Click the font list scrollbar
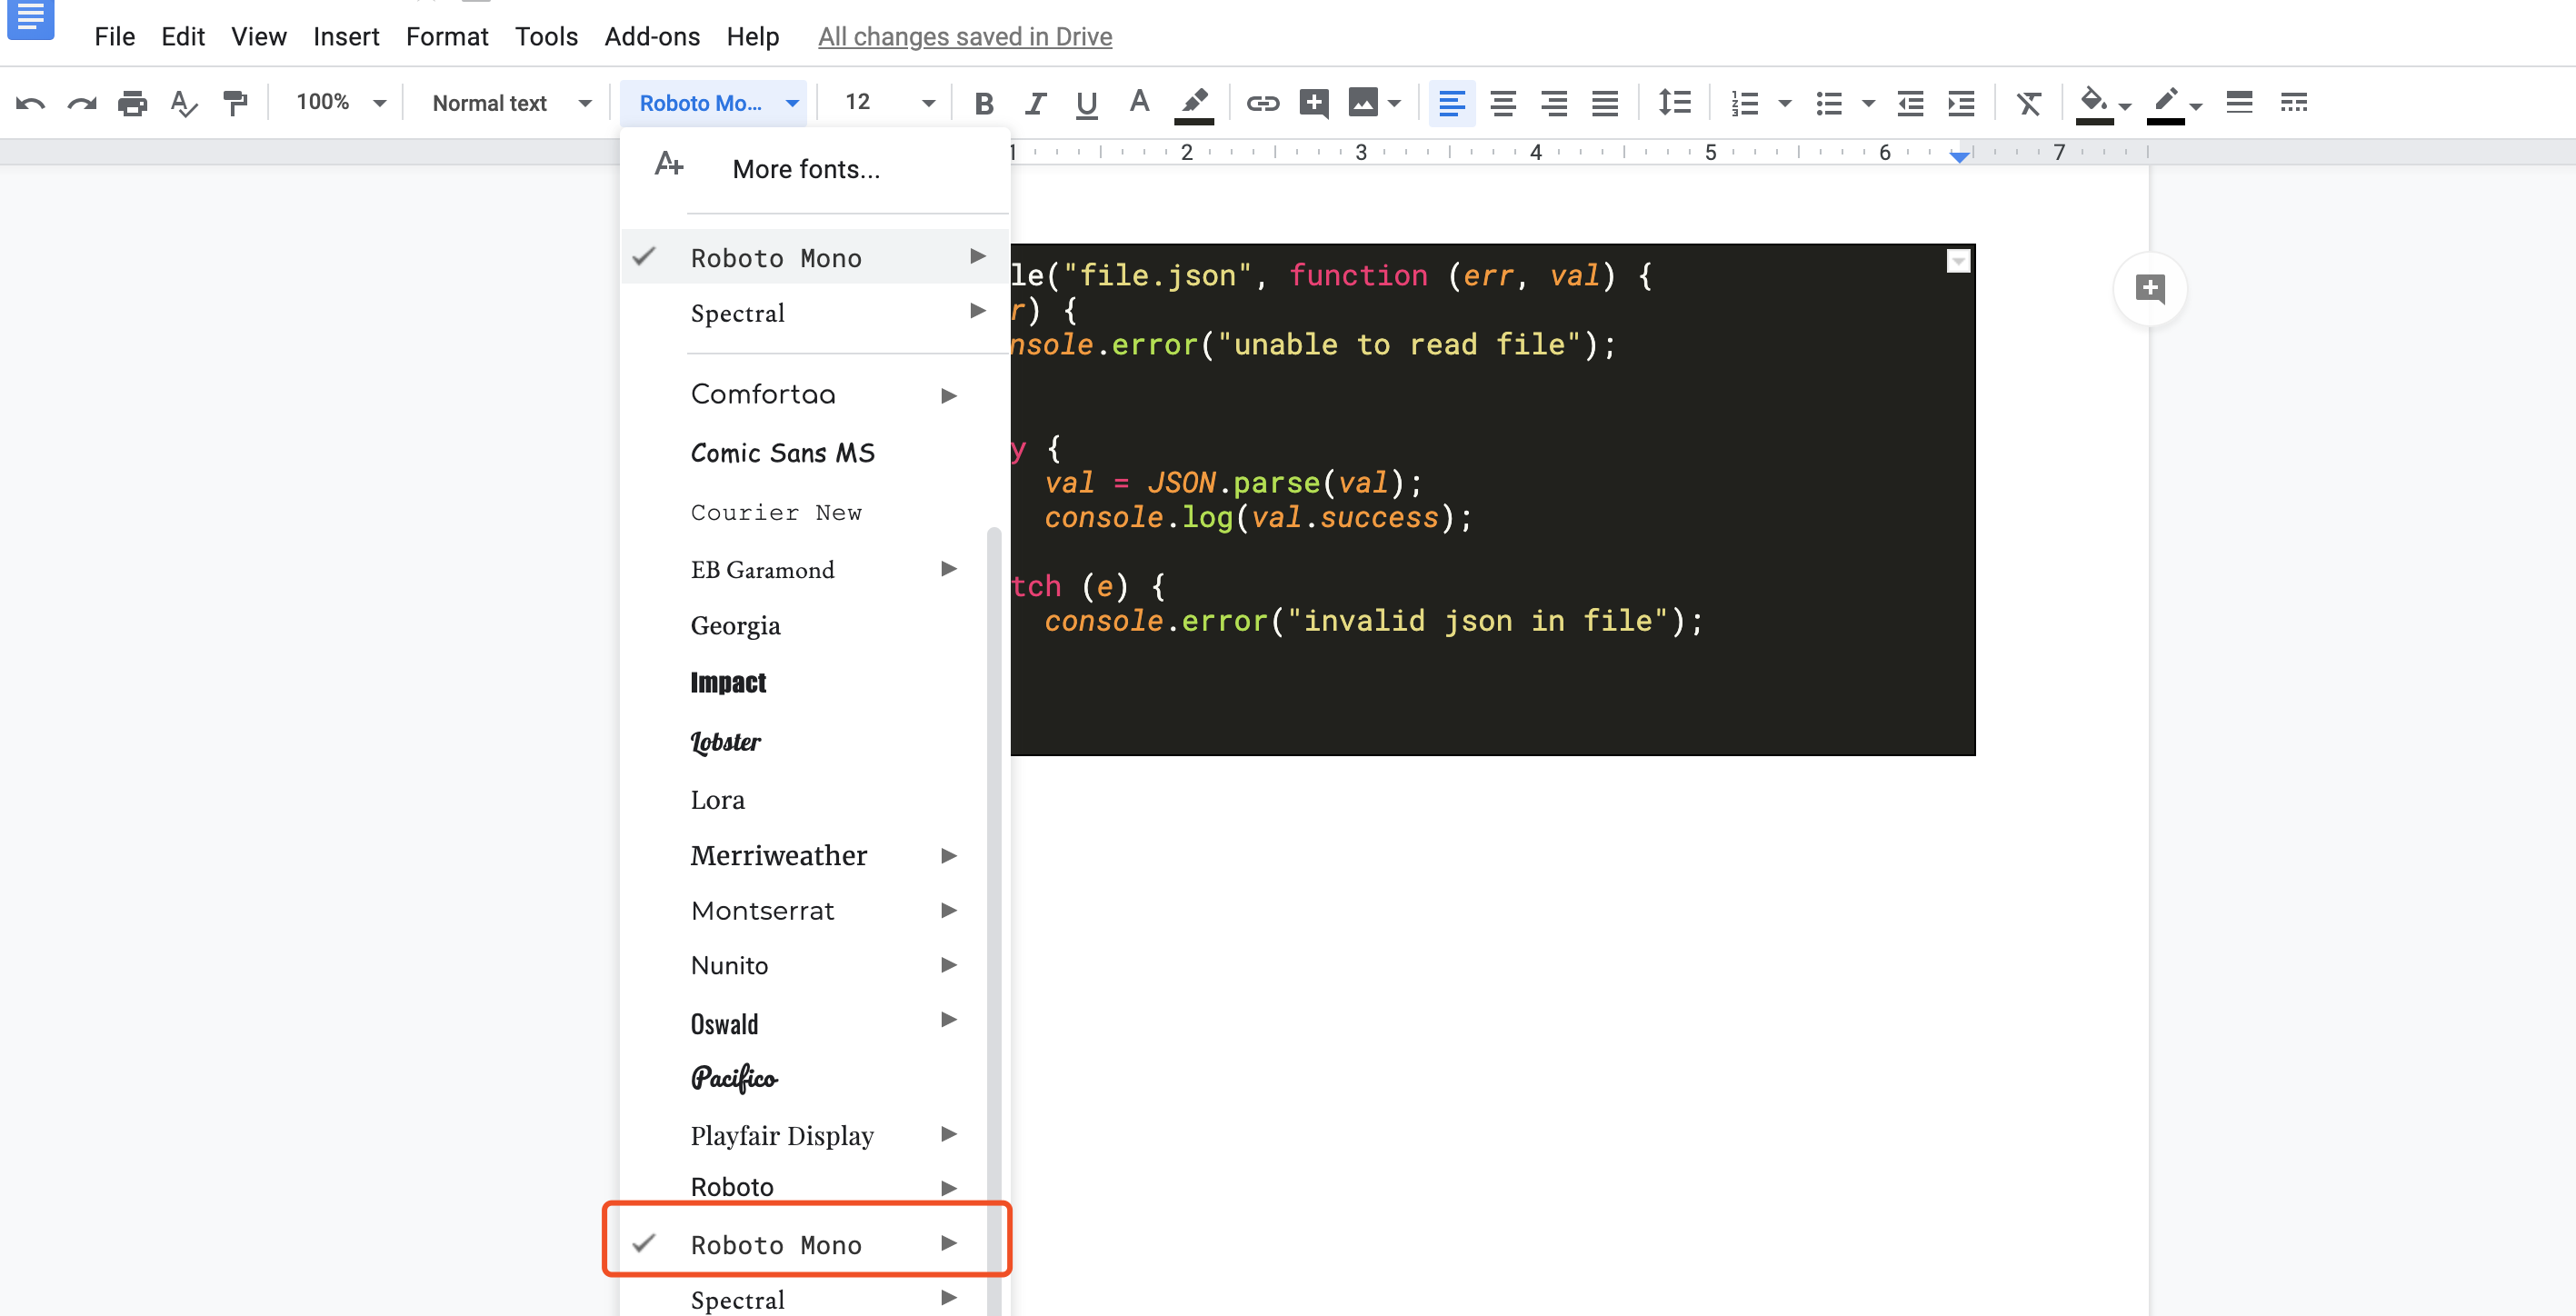Image resolution: width=2576 pixels, height=1316 pixels. 994,920
